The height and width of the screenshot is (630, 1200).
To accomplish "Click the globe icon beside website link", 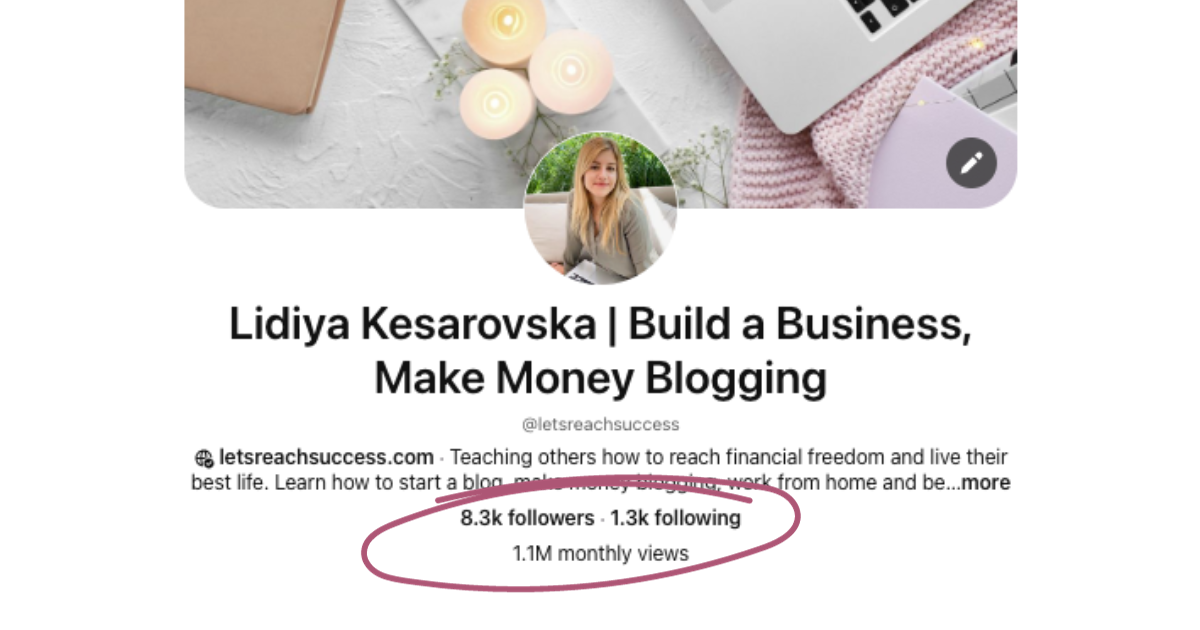I will [203, 458].
